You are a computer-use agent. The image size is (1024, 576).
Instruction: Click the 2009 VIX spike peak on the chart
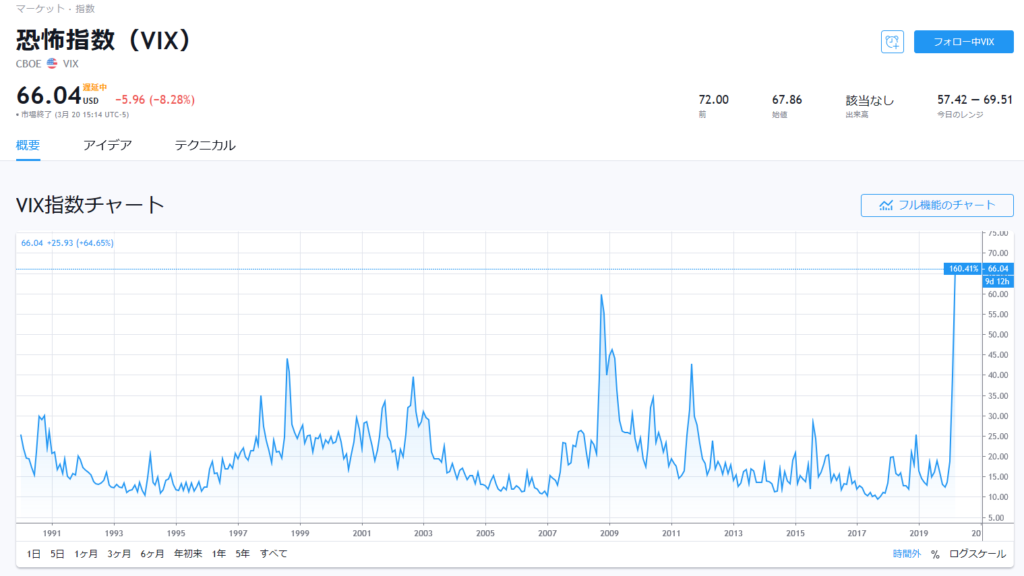point(601,295)
